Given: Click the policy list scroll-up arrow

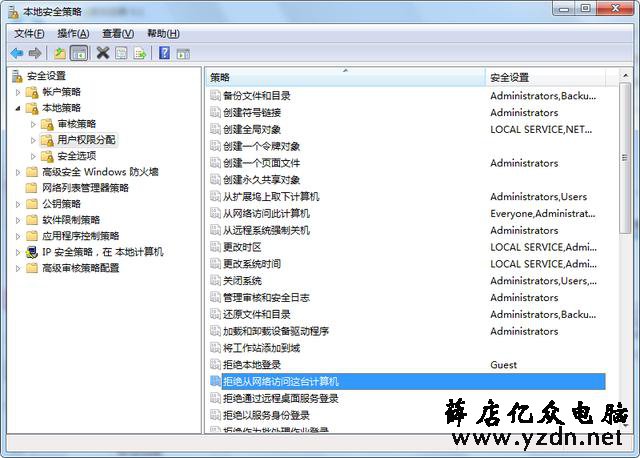Looking at the screenshot, I should pyautogui.click(x=625, y=76).
